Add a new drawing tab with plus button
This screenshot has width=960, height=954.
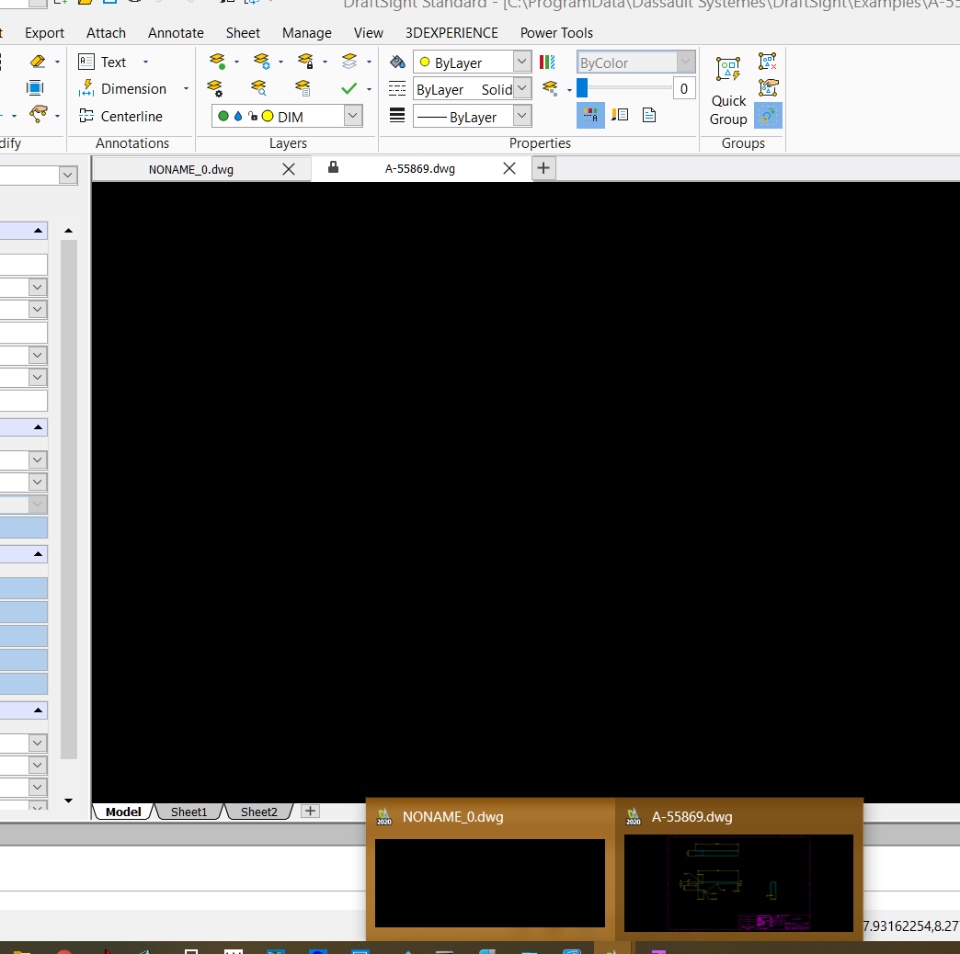pos(543,168)
